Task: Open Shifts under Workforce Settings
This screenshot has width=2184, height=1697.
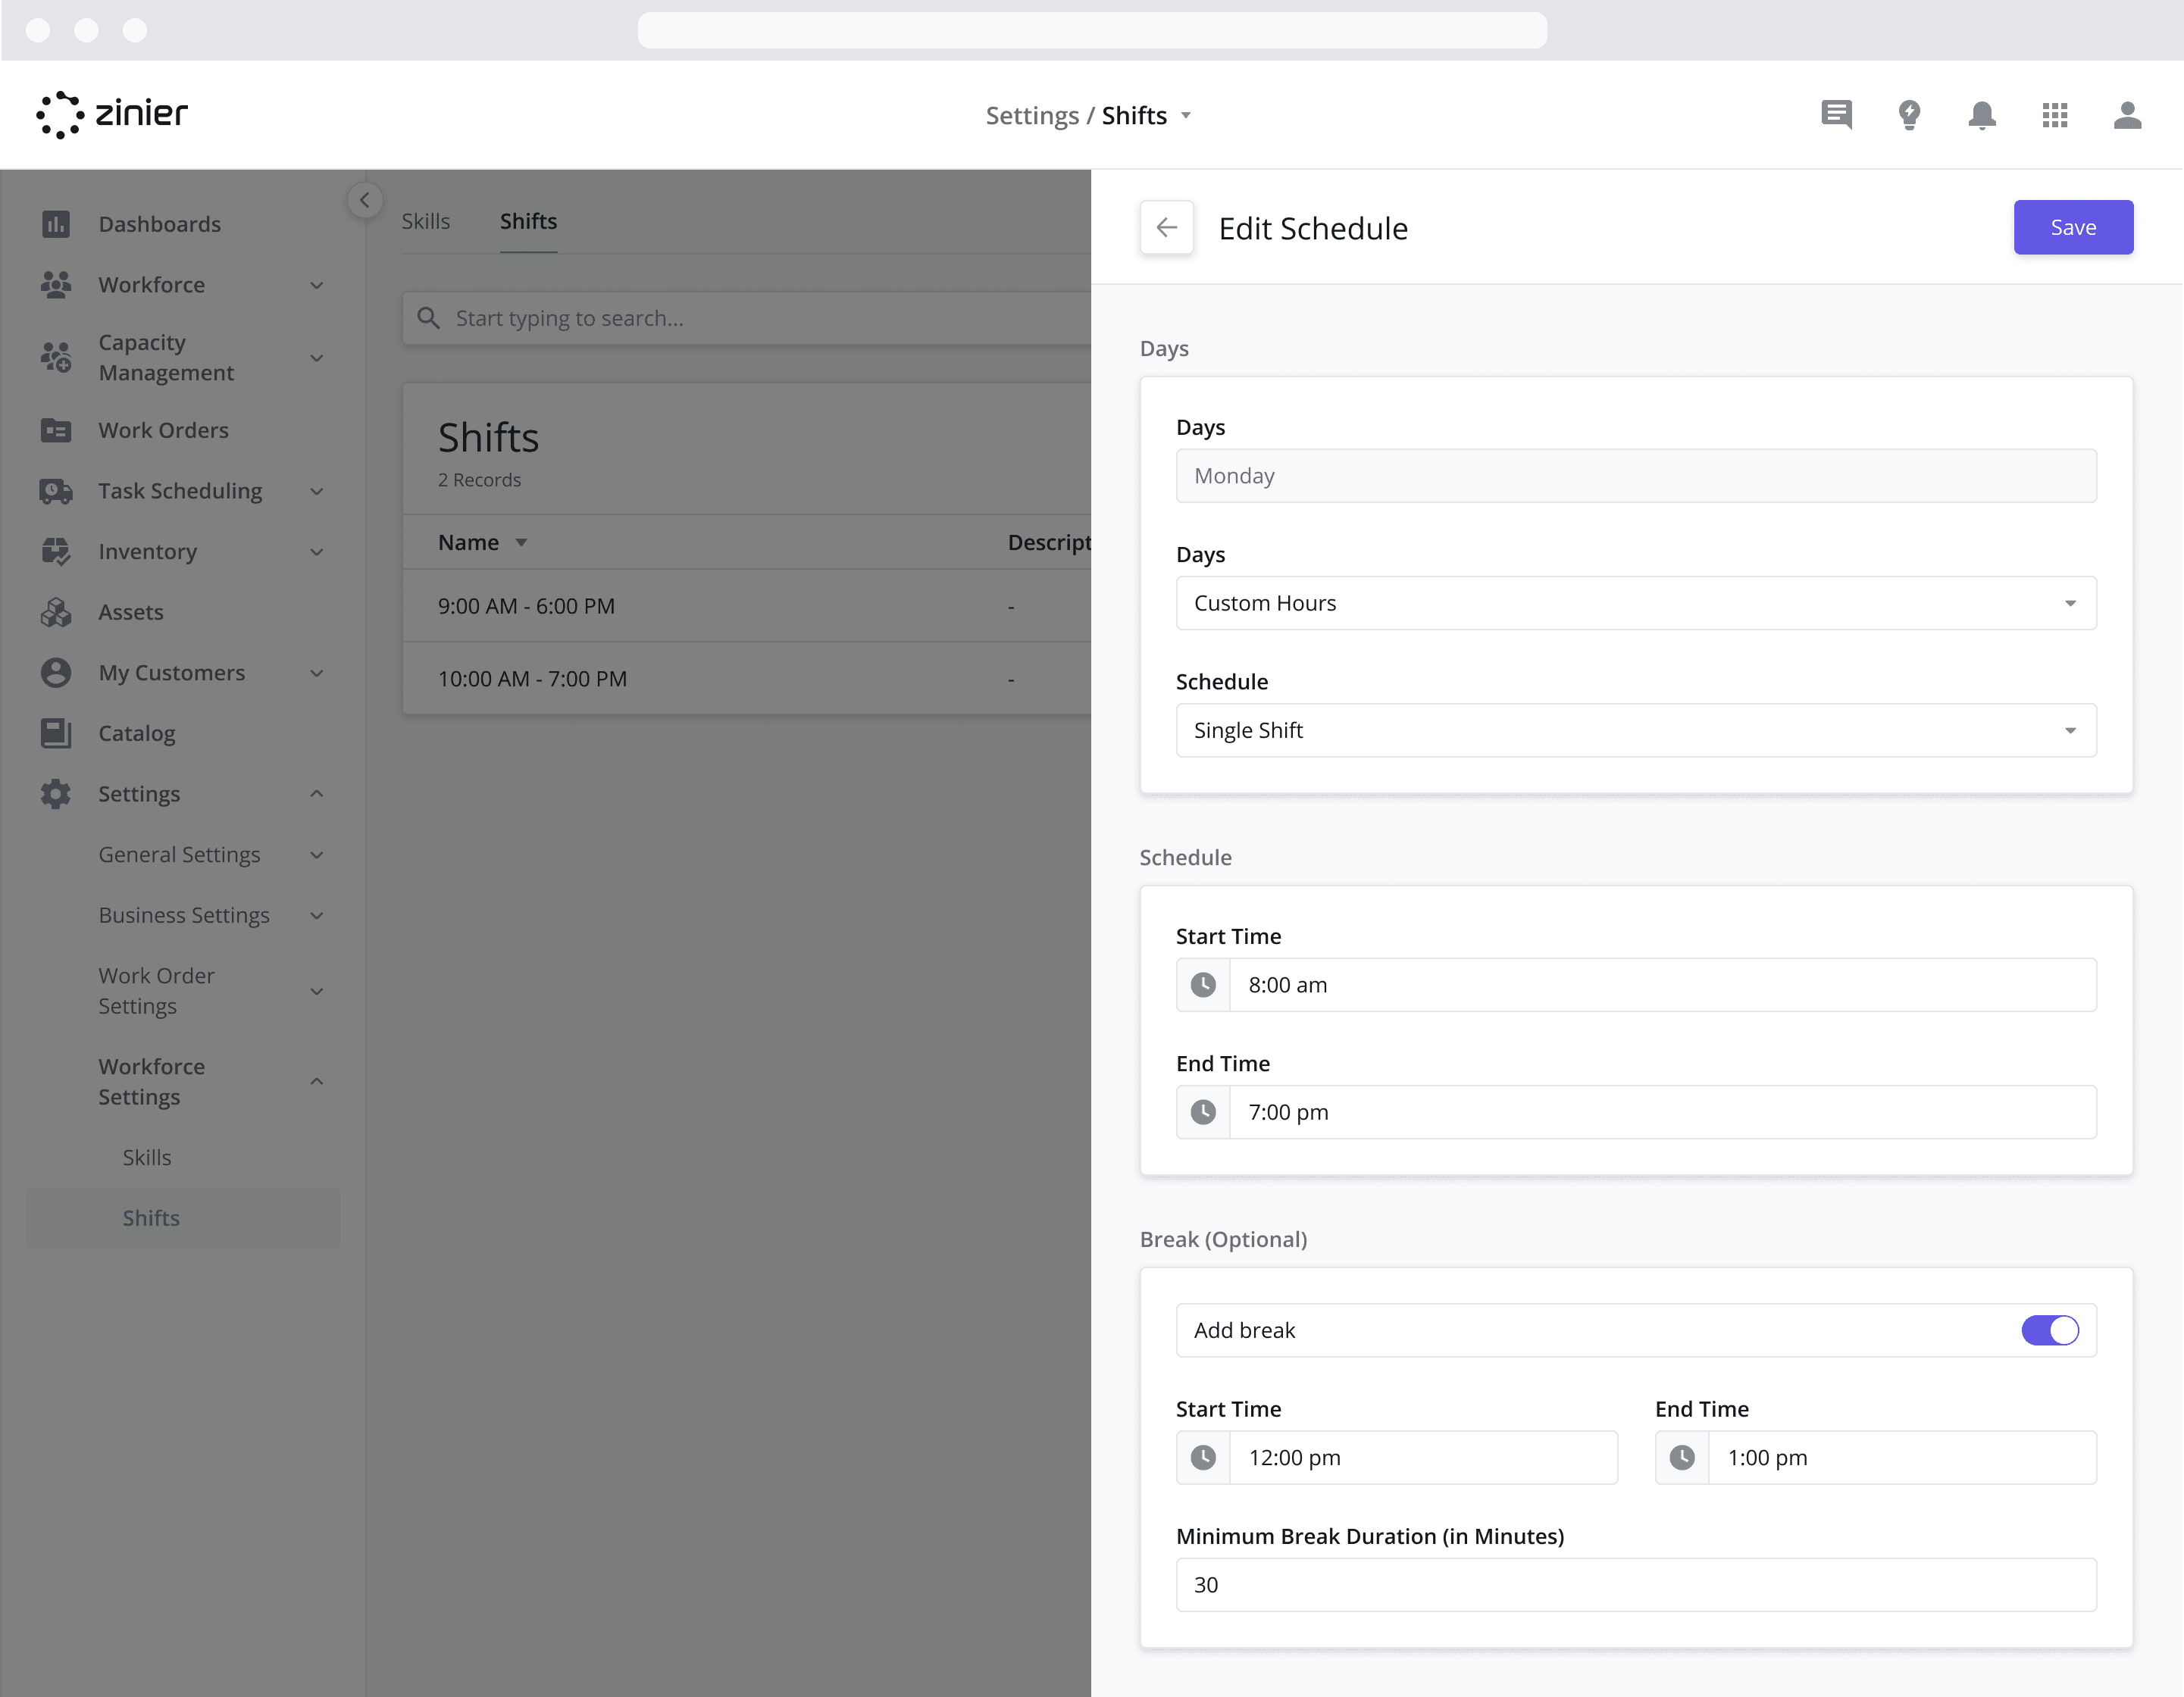Action: (x=183, y=1218)
